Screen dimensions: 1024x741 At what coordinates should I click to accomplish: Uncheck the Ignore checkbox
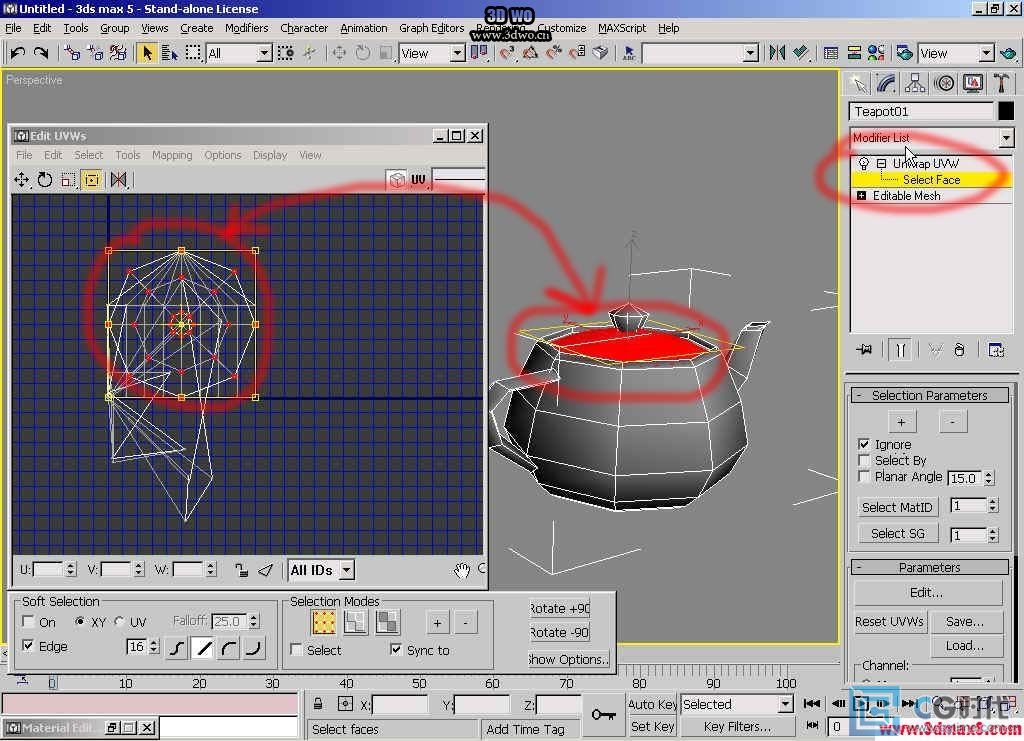coord(864,444)
